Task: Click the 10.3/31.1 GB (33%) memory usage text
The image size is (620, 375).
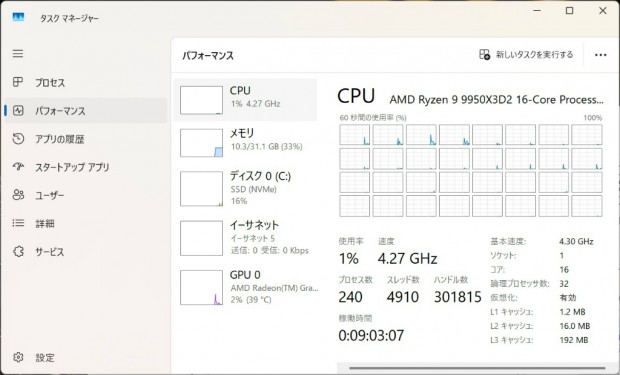Action: click(267, 146)
